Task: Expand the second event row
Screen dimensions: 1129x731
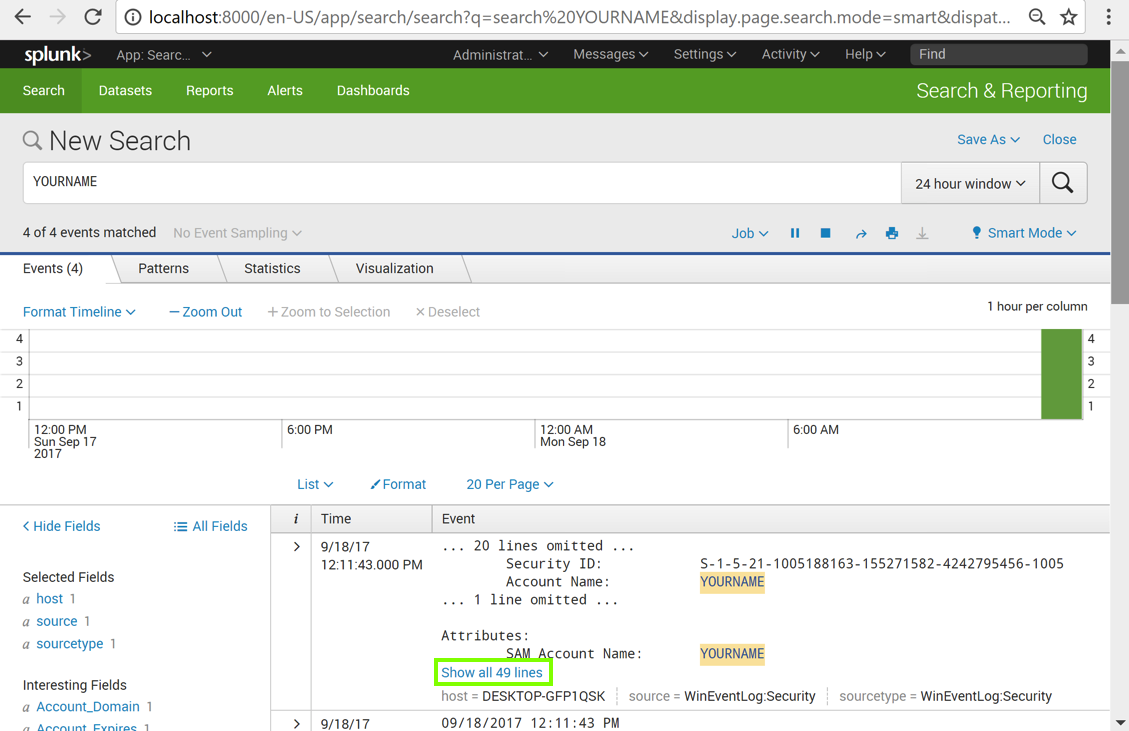Action: 296,724
